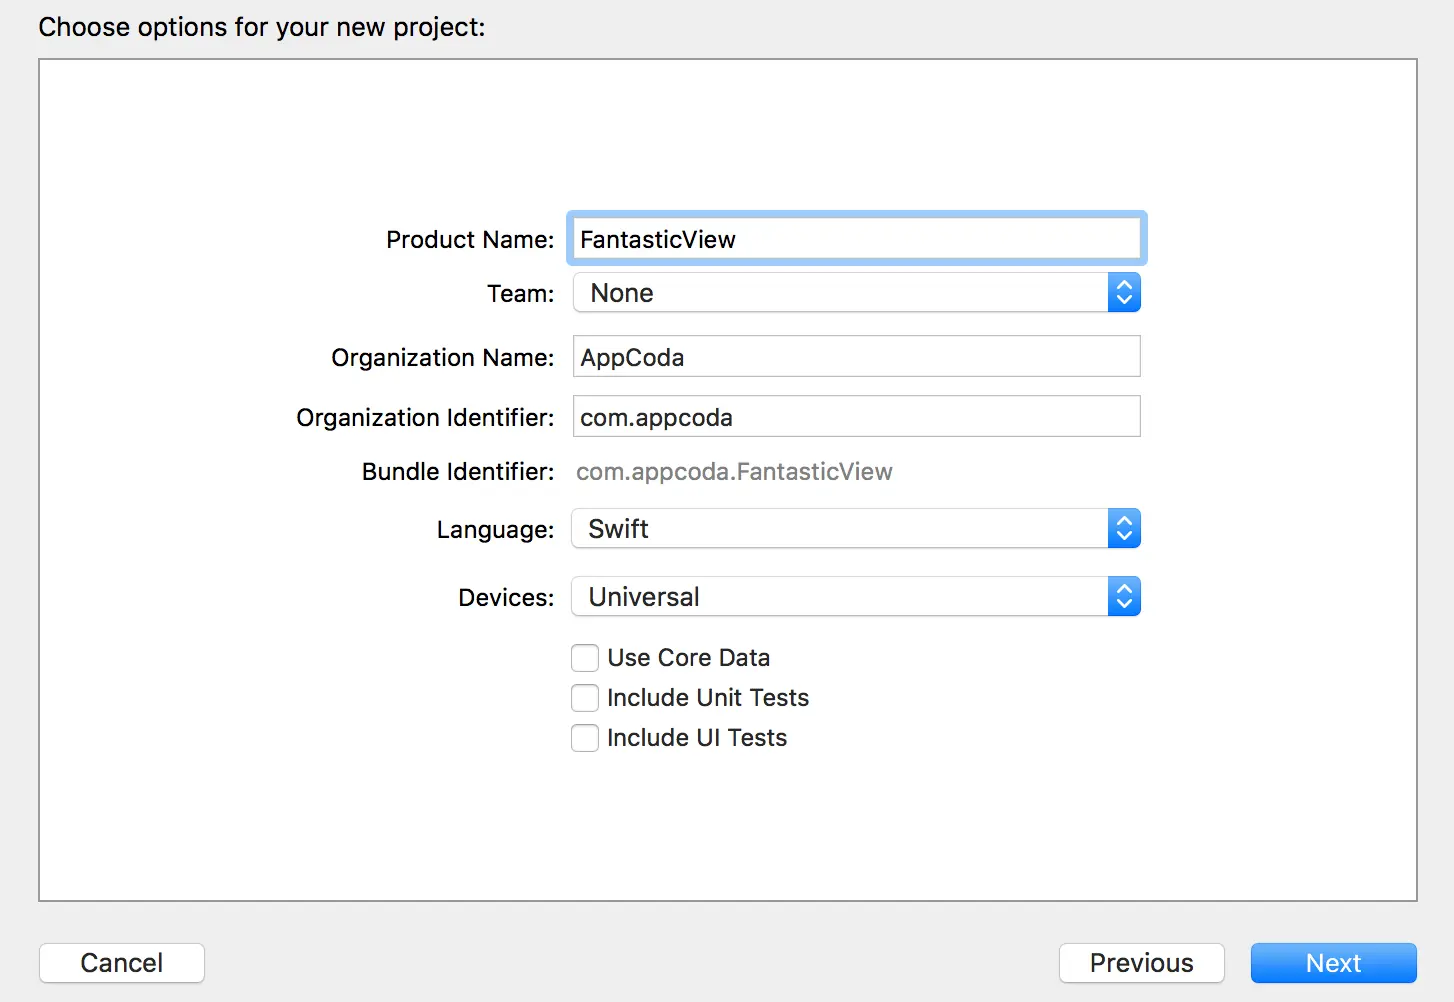1454x1002 pixels.
Task: Click the blue arrows on the Devices popup
Action: pyautogui.click(x=1124, y=597)
